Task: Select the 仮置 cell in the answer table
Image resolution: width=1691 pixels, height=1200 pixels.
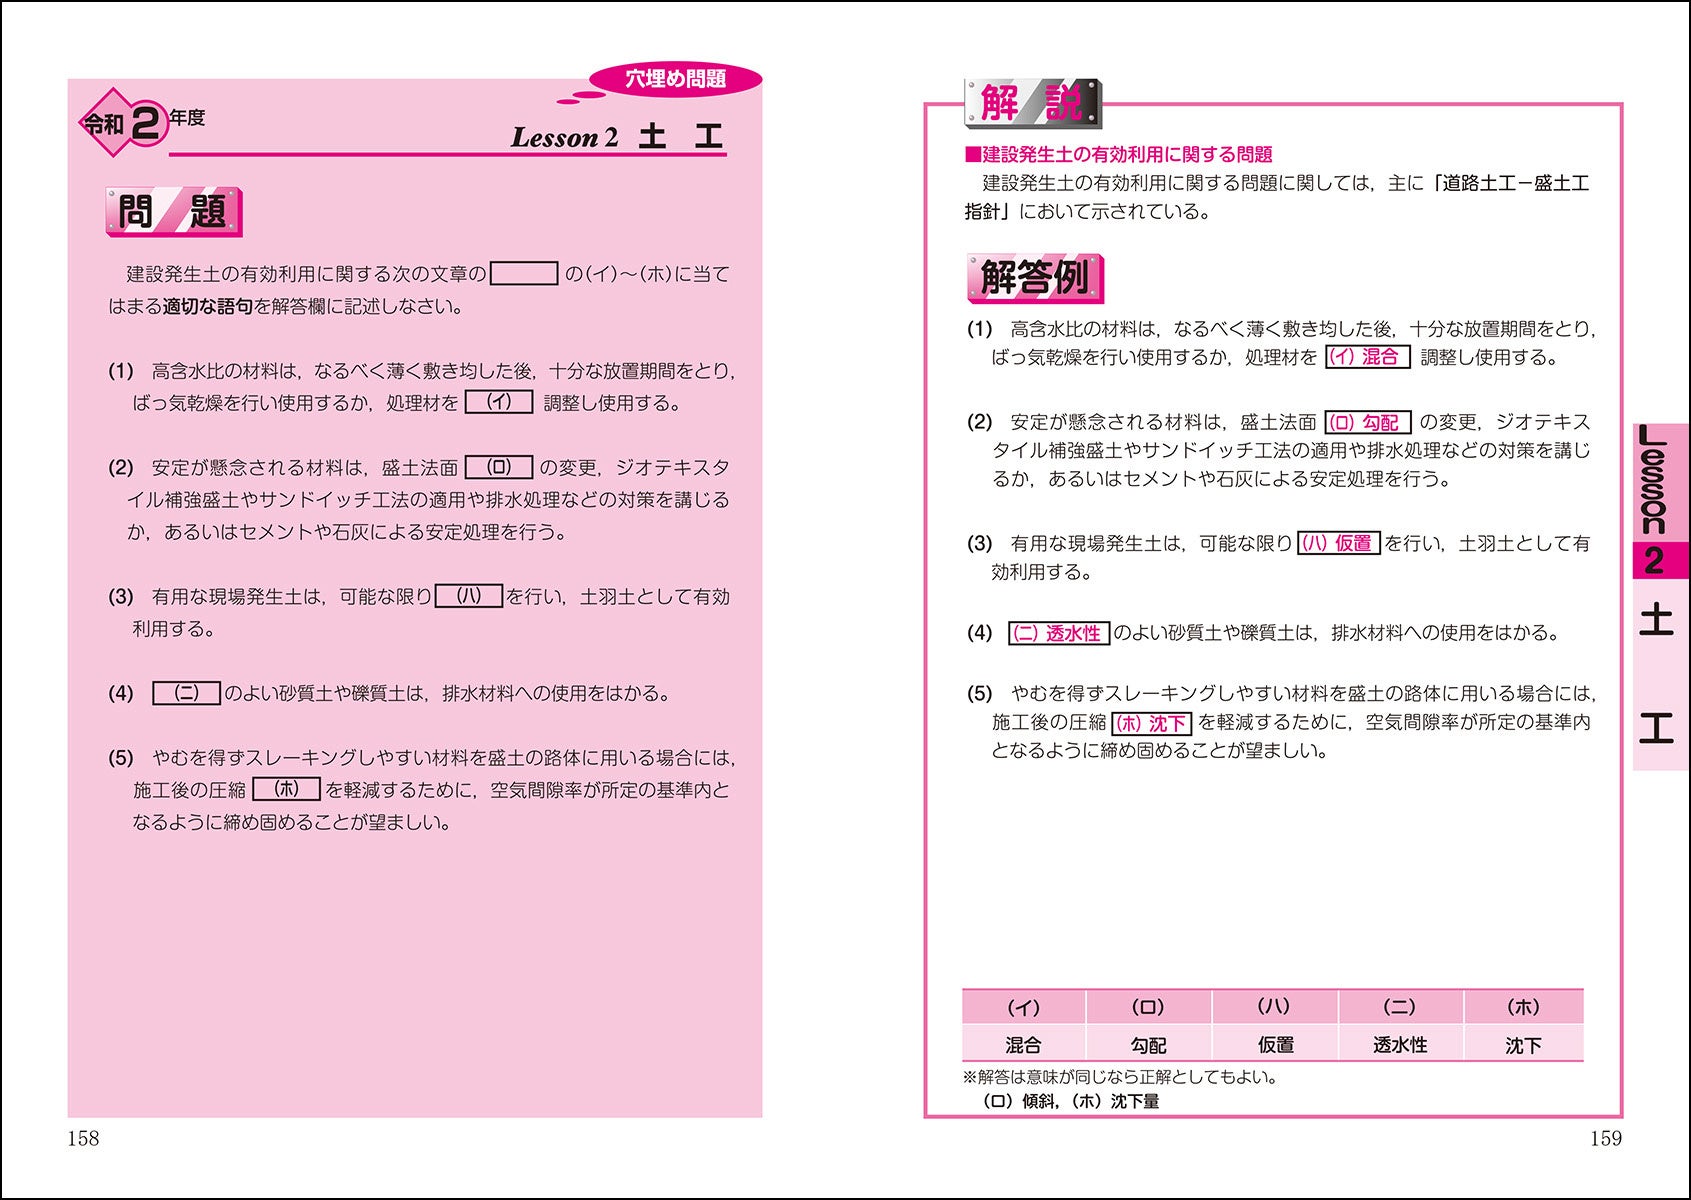Action: 1274,1044
